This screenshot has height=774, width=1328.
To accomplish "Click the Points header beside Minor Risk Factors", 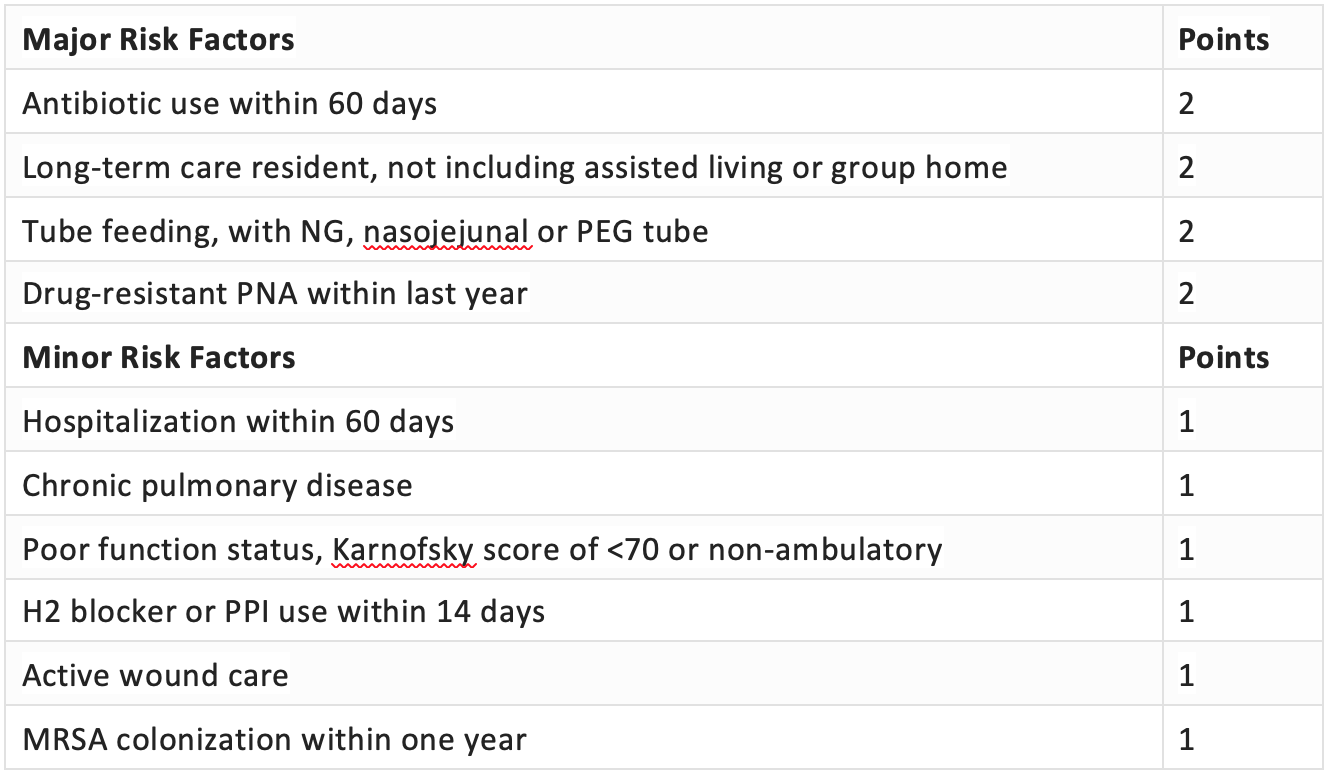I will (1223, 358).
